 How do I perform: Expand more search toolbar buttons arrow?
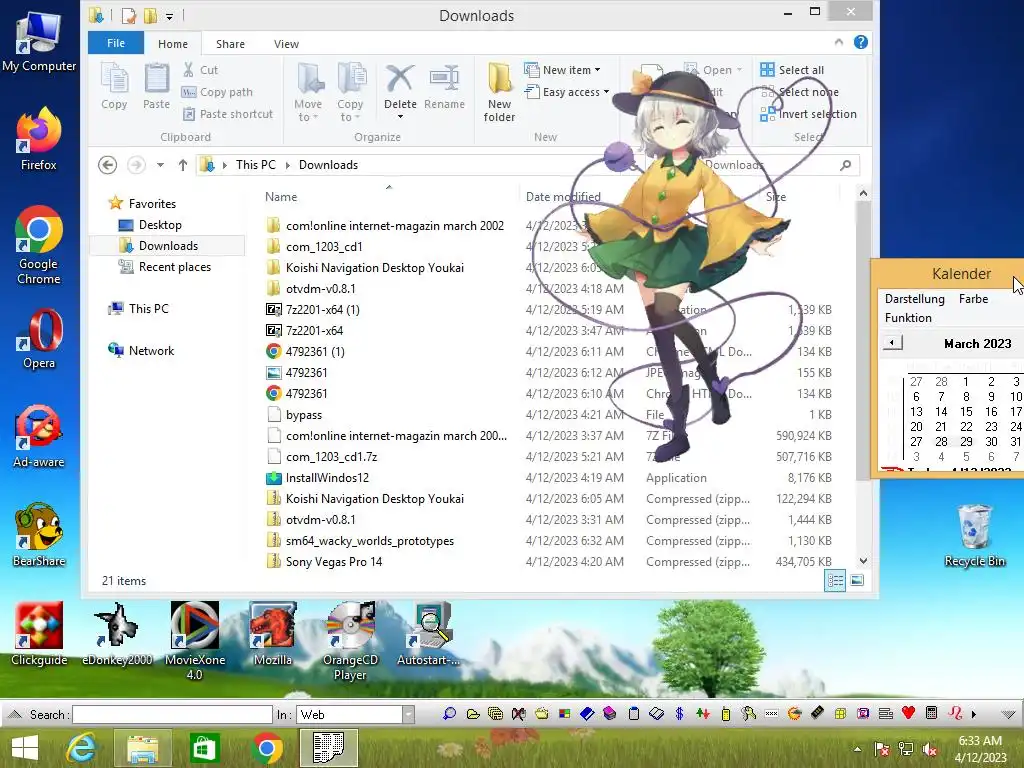(x=974, y=714)
